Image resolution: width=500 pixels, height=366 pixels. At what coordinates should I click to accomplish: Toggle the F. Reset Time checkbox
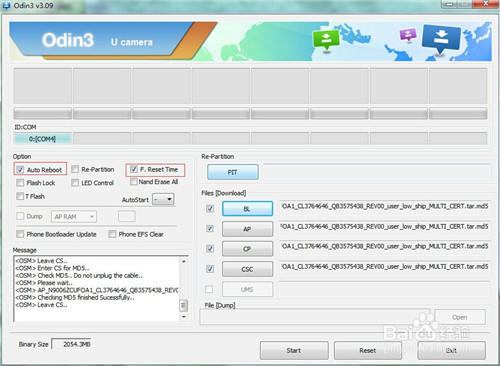pos(134,169)
